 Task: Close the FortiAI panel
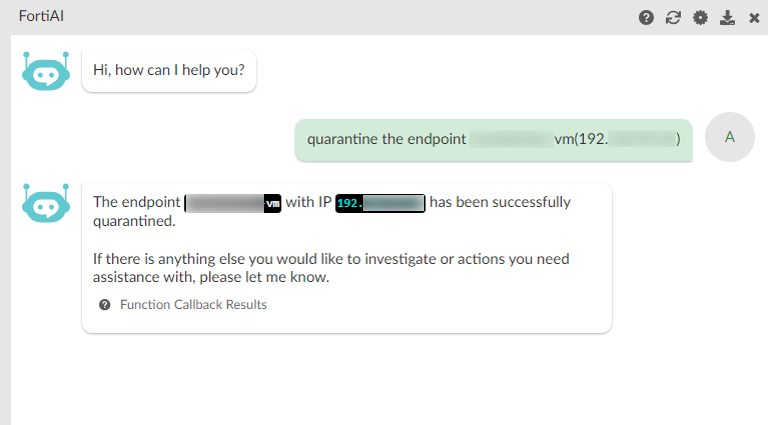pos(754,18)
